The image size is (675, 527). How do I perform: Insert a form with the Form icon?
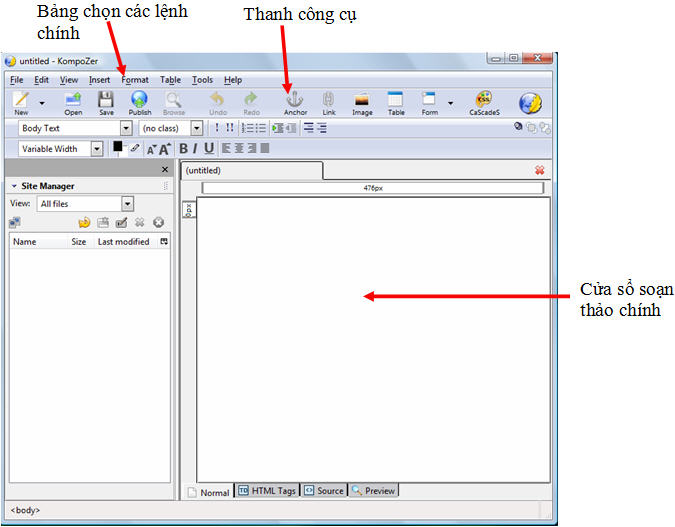[x=429, y=103]
